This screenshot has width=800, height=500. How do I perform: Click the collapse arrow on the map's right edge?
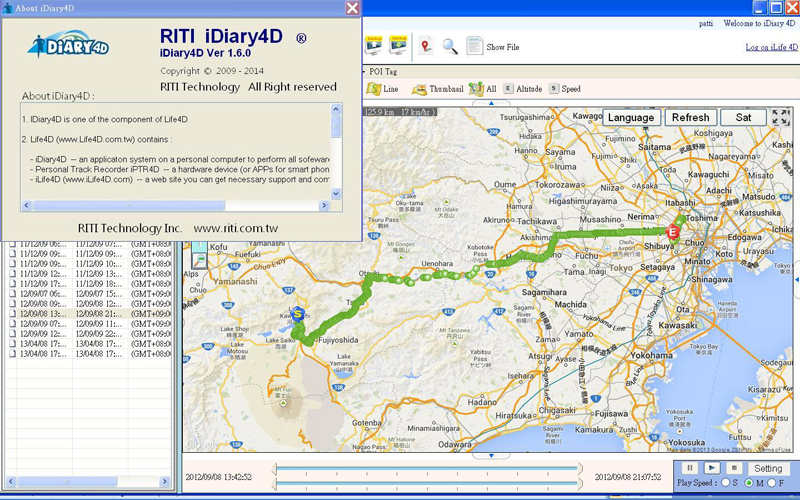coord(797,280)
